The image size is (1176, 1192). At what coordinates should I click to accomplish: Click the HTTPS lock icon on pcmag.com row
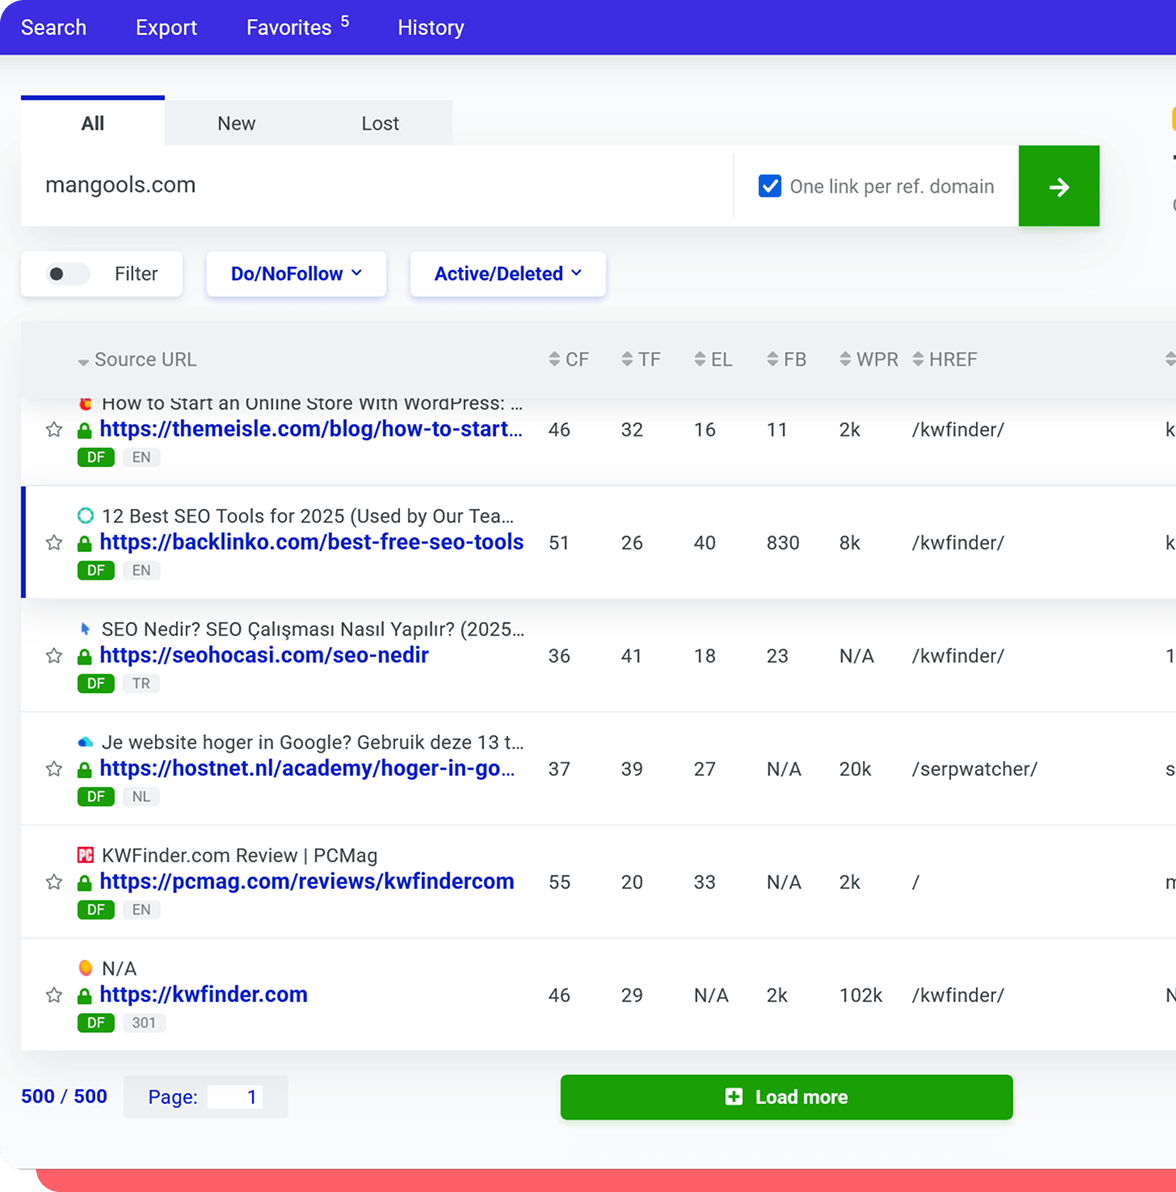point(87,881)
